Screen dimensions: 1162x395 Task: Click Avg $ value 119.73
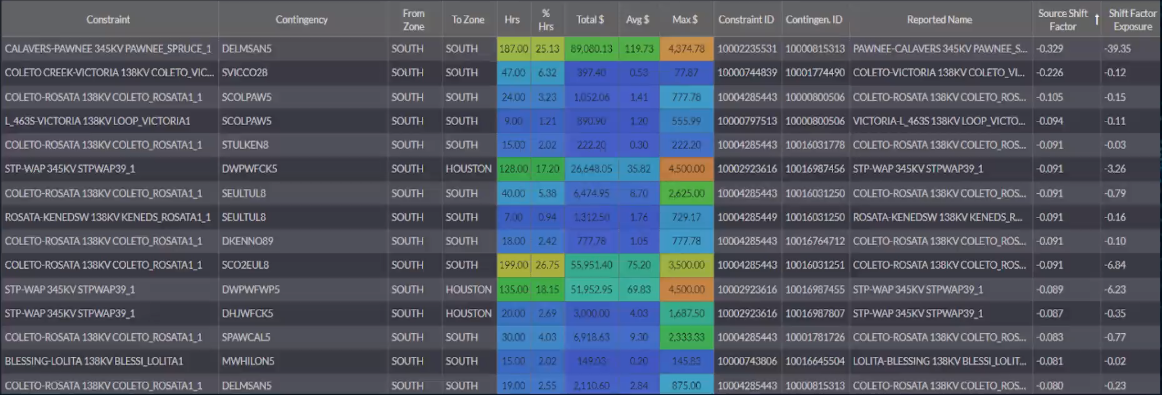pyautogui.click(x=639, y=49)
